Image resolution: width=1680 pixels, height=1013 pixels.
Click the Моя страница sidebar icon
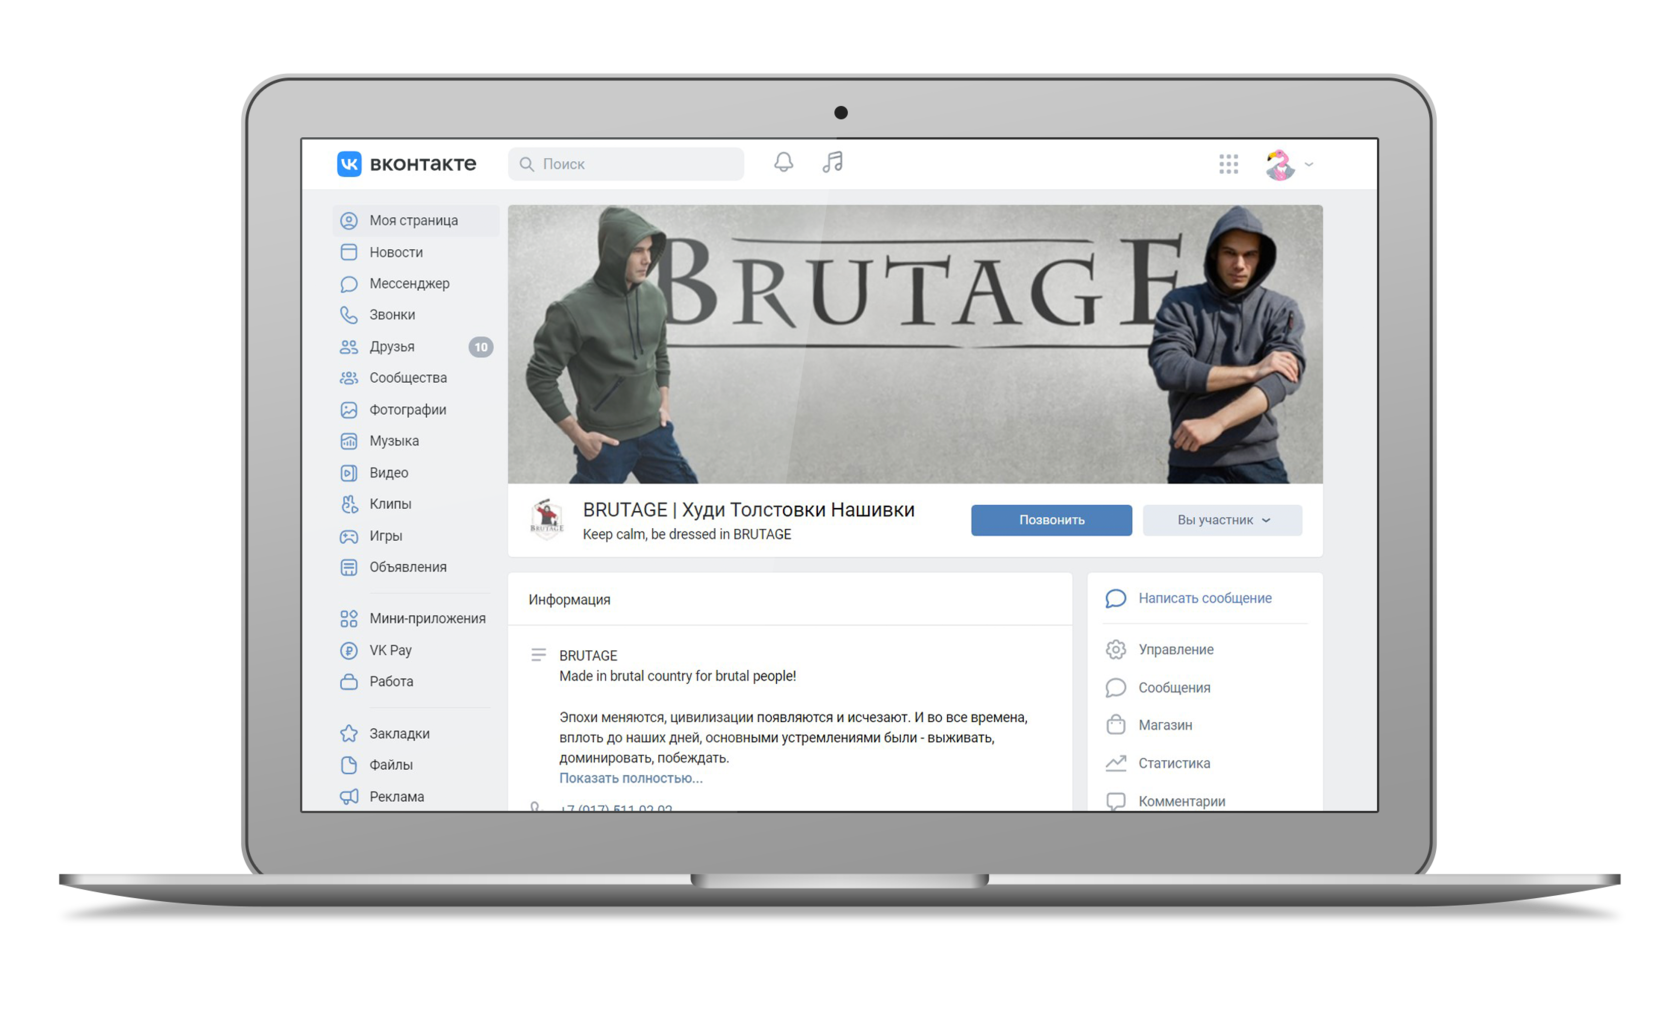tap(349, 221)
